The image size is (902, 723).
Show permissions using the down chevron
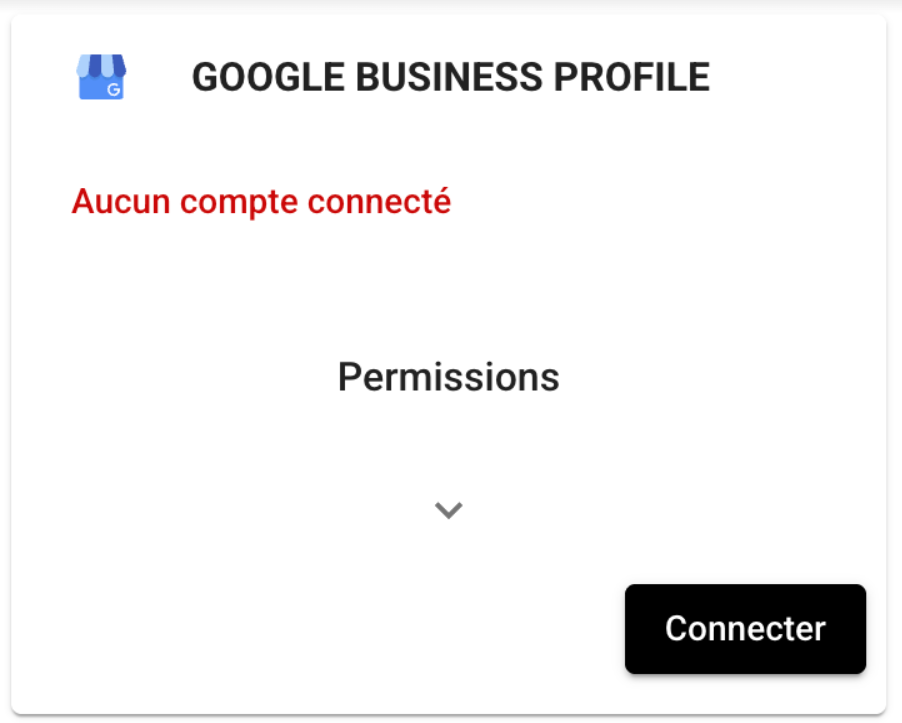pyautogui.click(x=449, y=511)
